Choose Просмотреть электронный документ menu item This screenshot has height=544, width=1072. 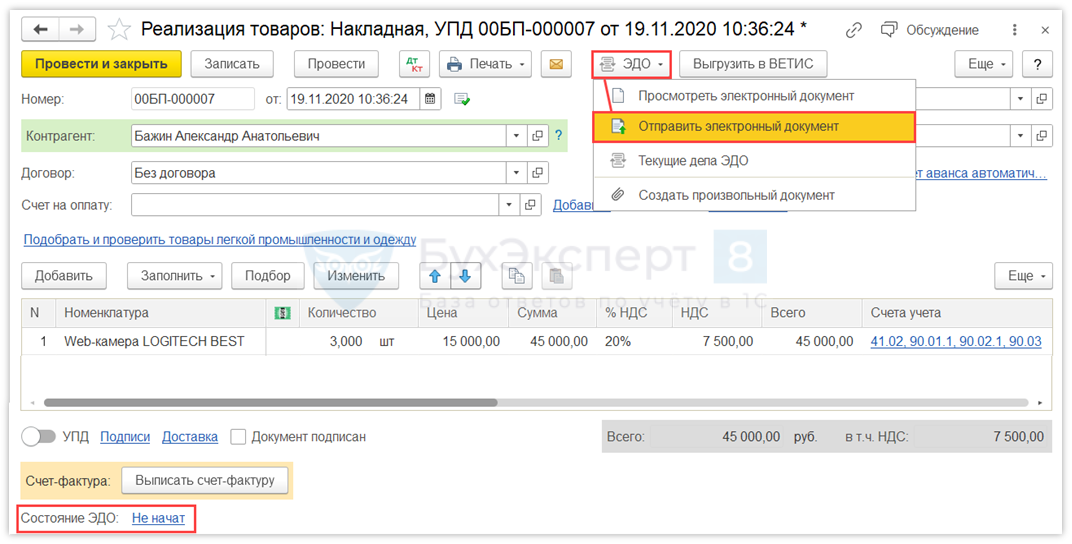(x=746, y=96)
